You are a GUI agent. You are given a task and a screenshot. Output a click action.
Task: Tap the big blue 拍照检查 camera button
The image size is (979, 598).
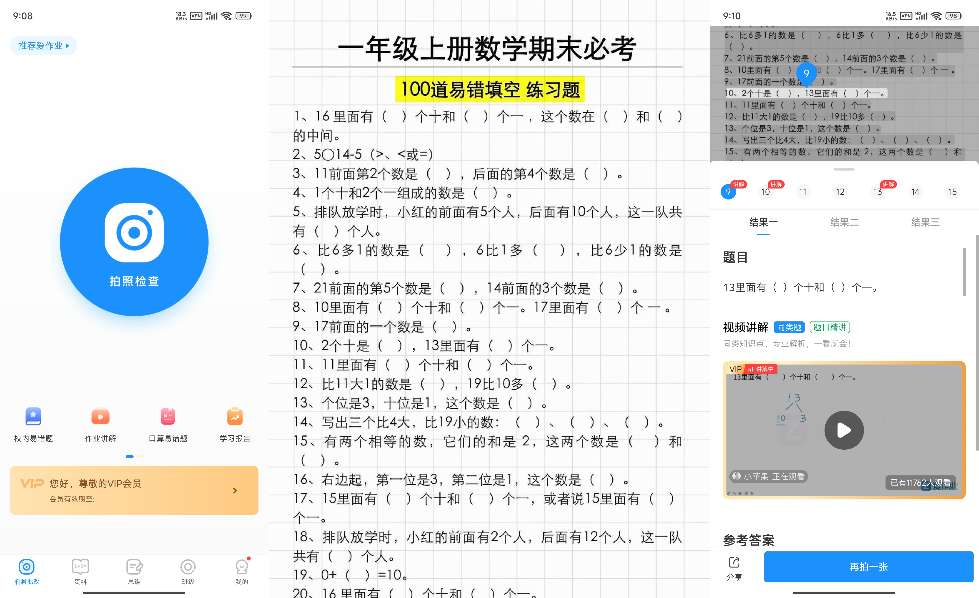[x=134, y=241]
